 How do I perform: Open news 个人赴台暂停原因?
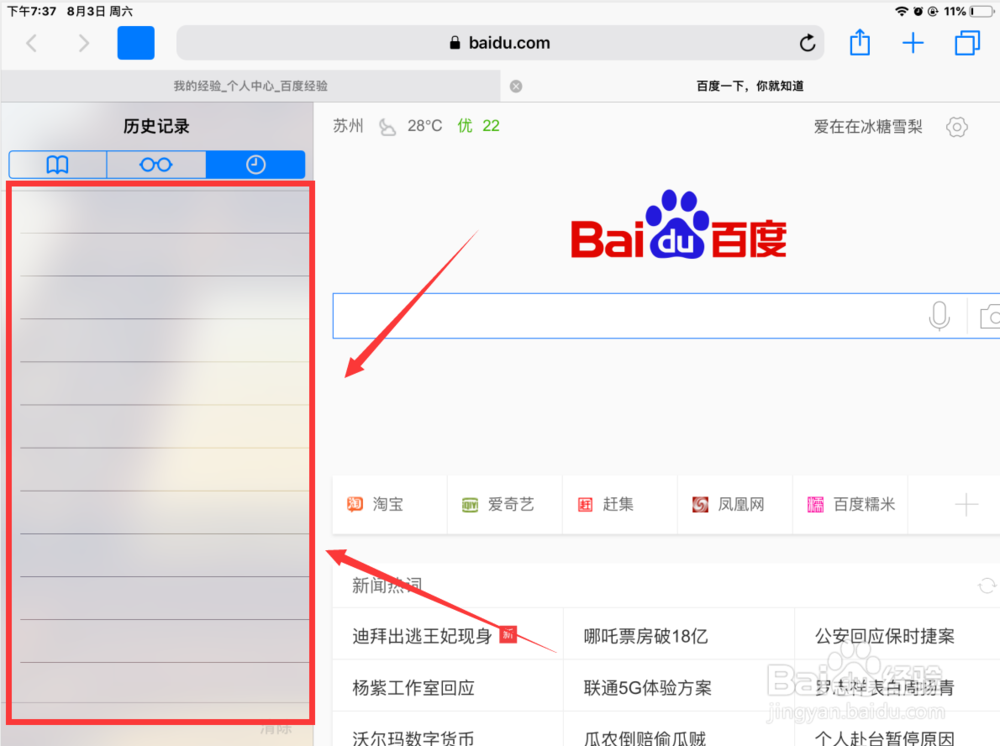tap(885, 738)
